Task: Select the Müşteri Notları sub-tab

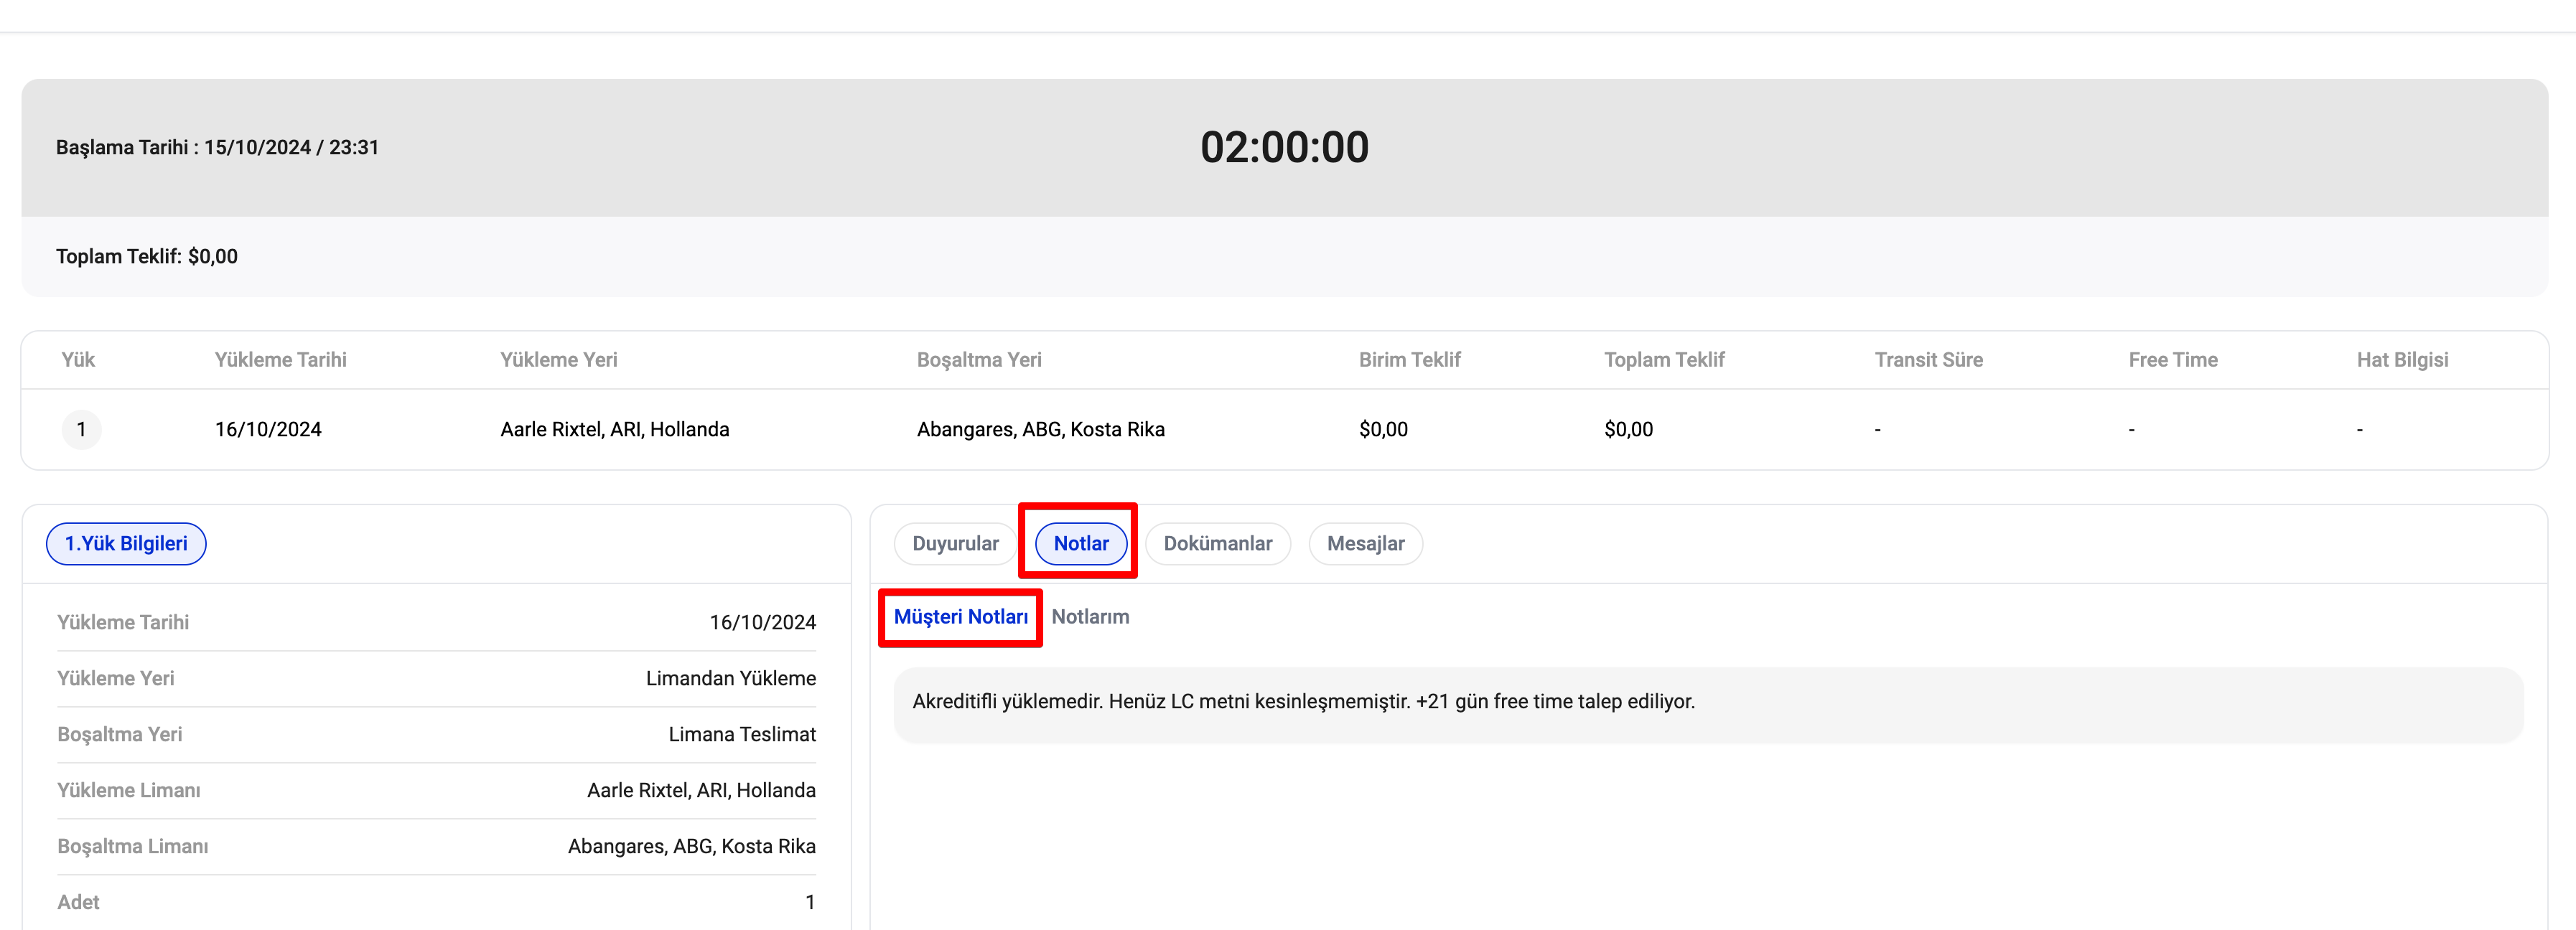Action: tap(960, 617)
